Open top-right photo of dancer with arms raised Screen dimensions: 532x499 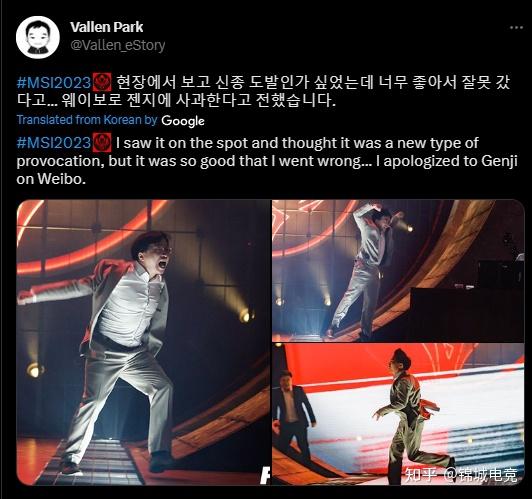(x=398, y=271)
